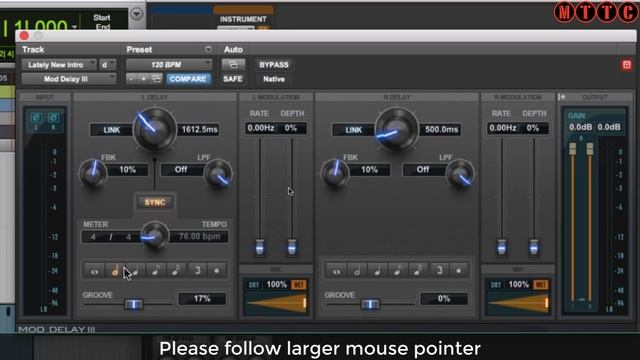The width and height of the screenshot is (640, 360).
Task: Click the R Delay FBK knob
Action: pyautogui.click(x=335, y=173)
